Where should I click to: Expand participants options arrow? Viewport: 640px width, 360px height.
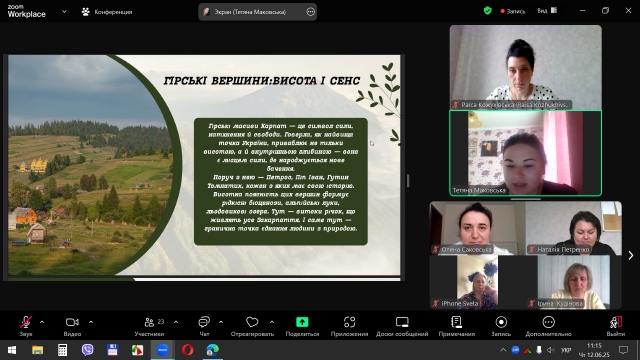[176, 322]
